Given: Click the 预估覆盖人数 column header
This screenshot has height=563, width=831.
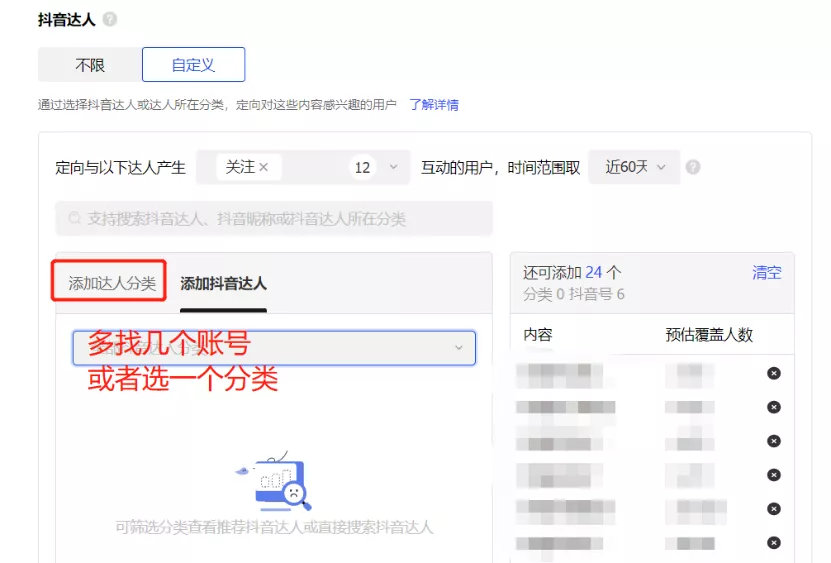Looking at the screenshot, I should point(709,335).
